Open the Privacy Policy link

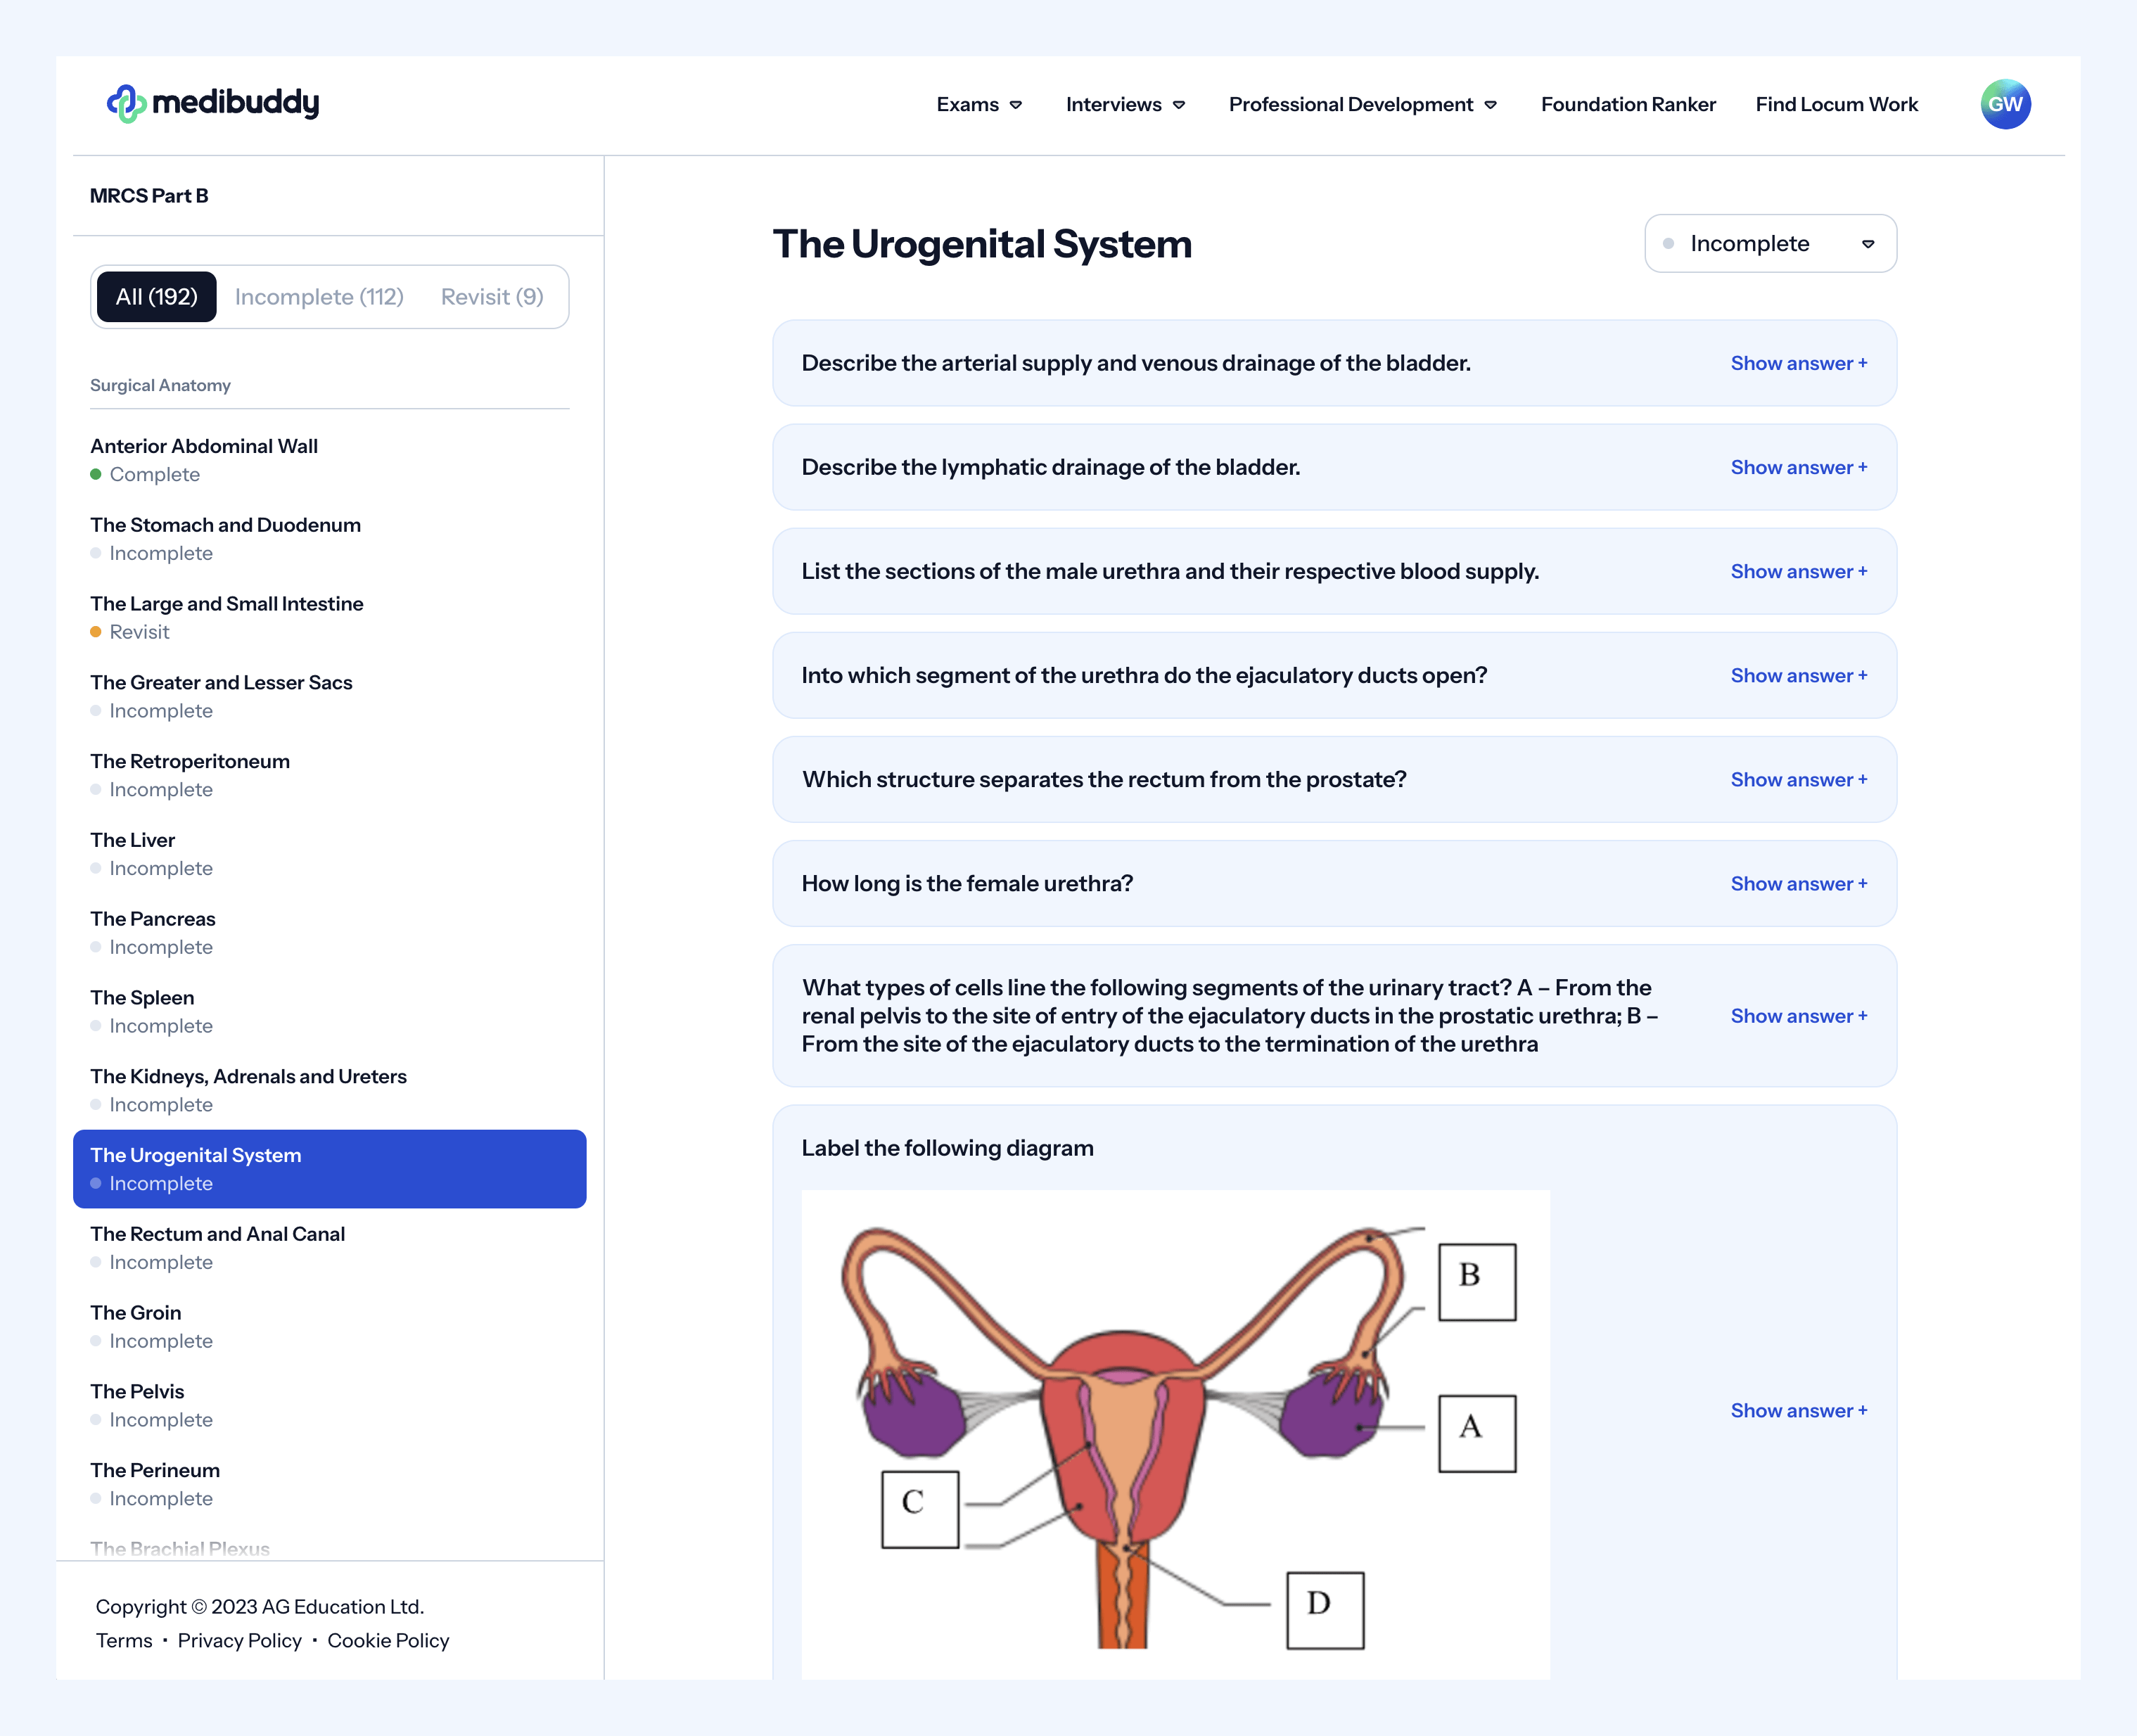pyautogui.click(x=240, y=1641)
